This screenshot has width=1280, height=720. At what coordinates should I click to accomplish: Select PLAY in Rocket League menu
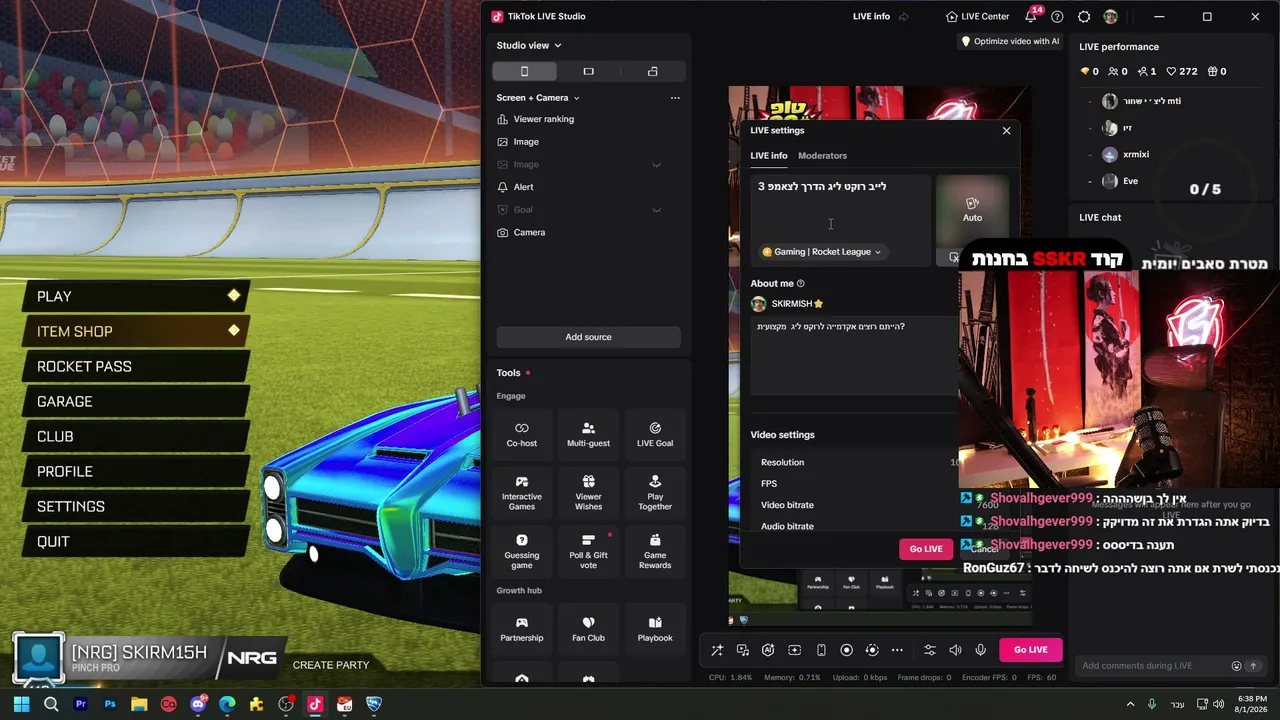click(135, 296)
